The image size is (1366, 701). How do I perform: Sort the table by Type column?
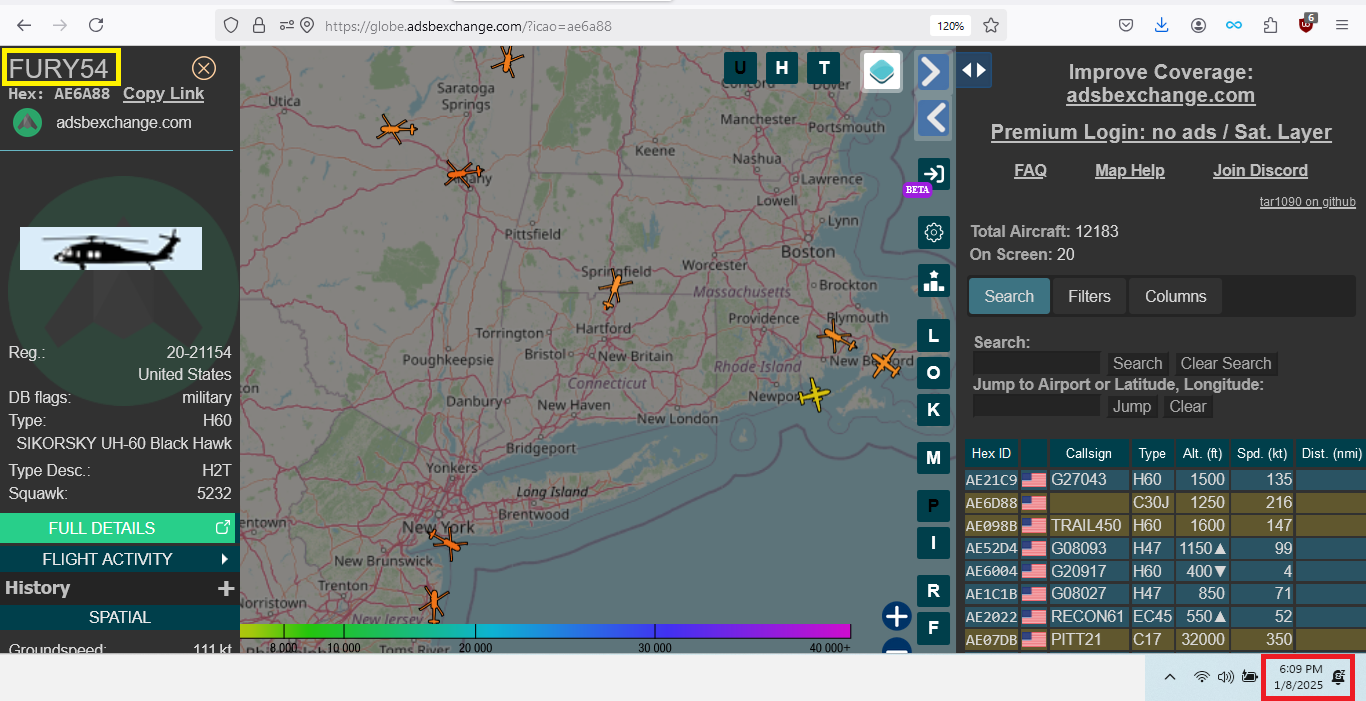coord(1152,454)
